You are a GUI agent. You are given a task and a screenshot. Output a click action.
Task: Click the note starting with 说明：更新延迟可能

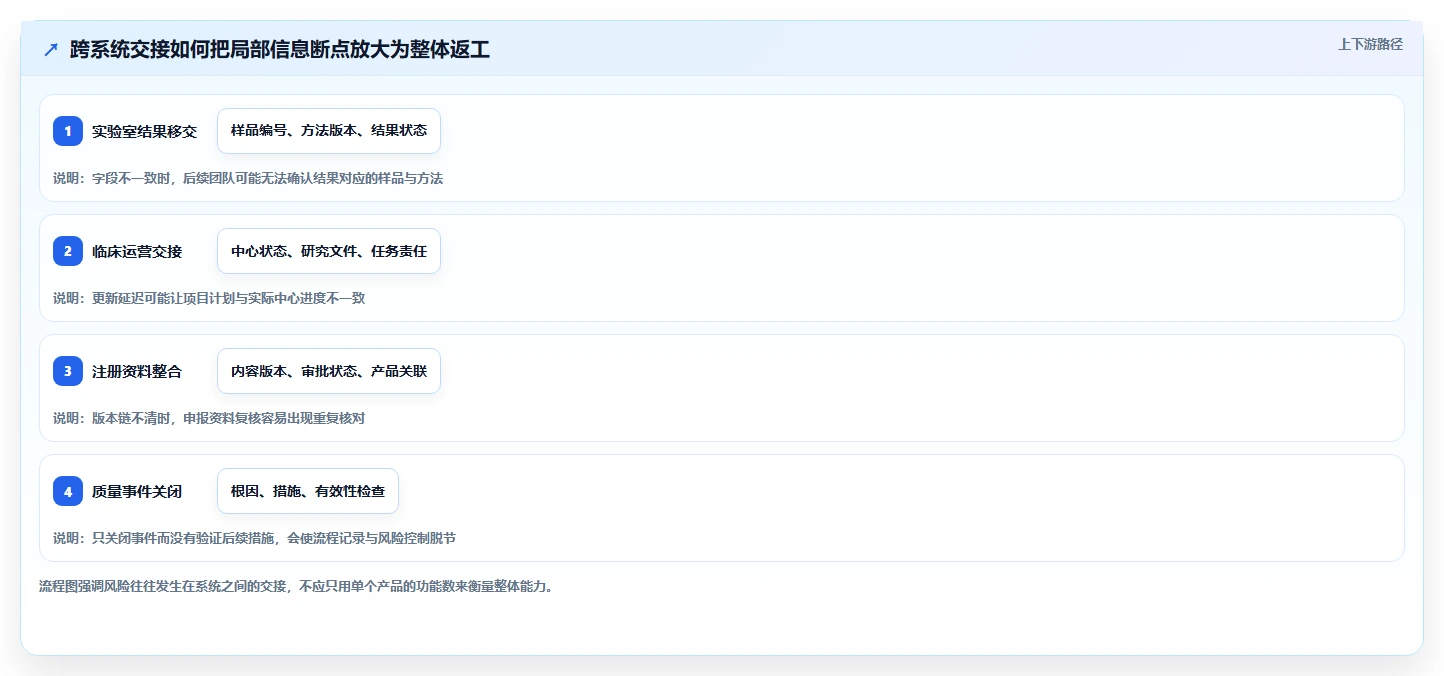point(209,298)
